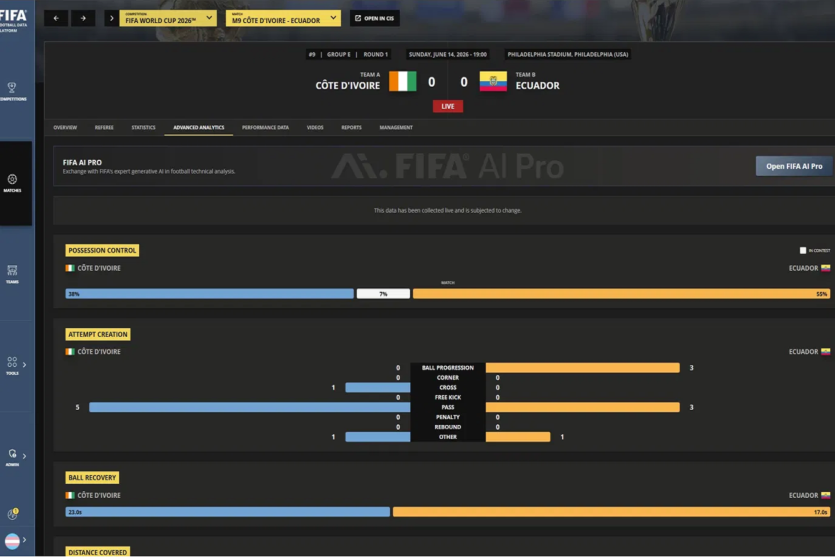Click the Ecuador flag in scoreboard
Image resolution: width=835 pixels, height=557 pixels.
[x=493, y=81]
